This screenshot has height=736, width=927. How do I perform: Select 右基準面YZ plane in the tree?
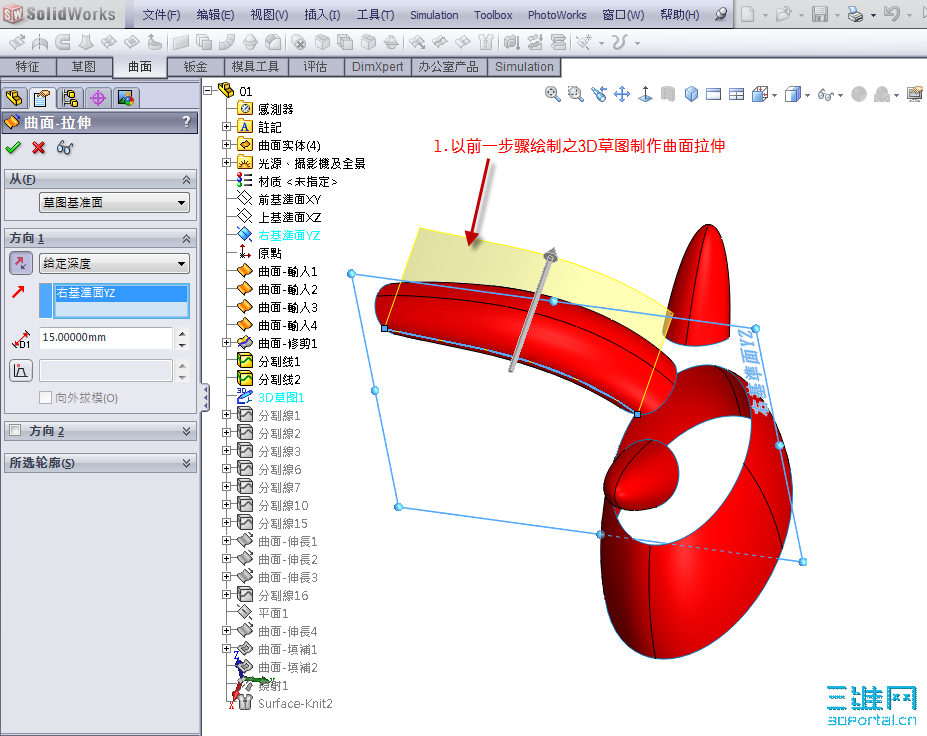tap(289, 235)
